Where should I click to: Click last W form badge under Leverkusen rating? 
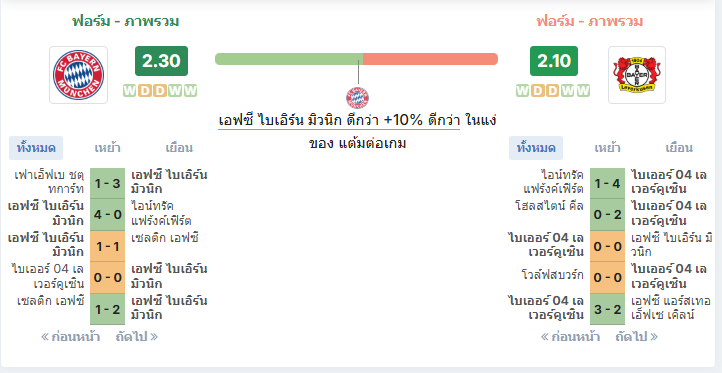[x=583, y=91]
